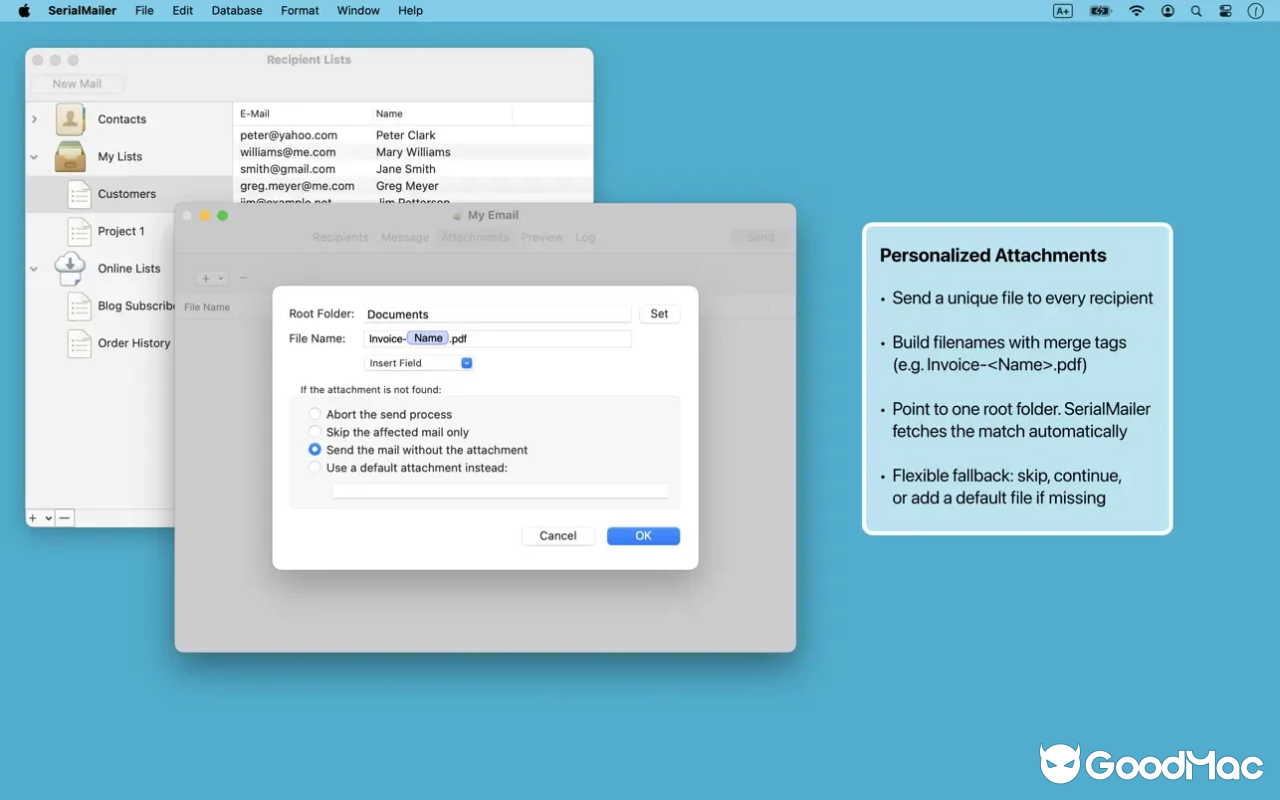The image size is (1280, 800).
Task: Click the Spotlight search icon in menu bar
Action: [x=1196, y=11]
